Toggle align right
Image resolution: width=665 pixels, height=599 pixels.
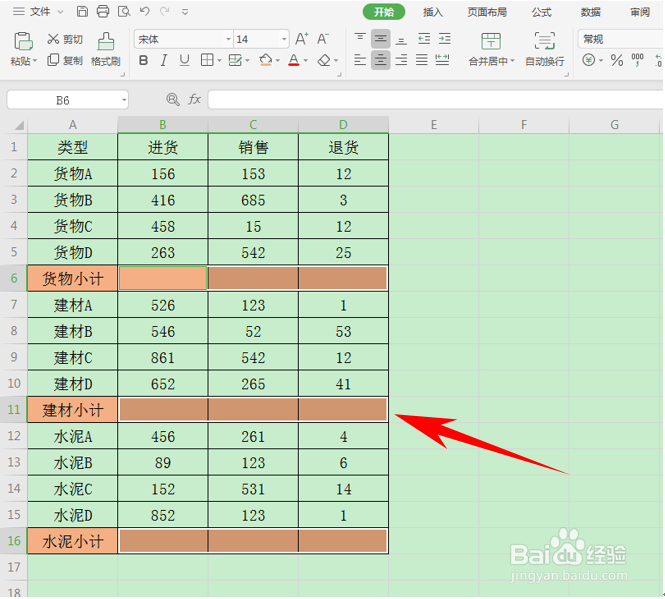coord(401,60)
